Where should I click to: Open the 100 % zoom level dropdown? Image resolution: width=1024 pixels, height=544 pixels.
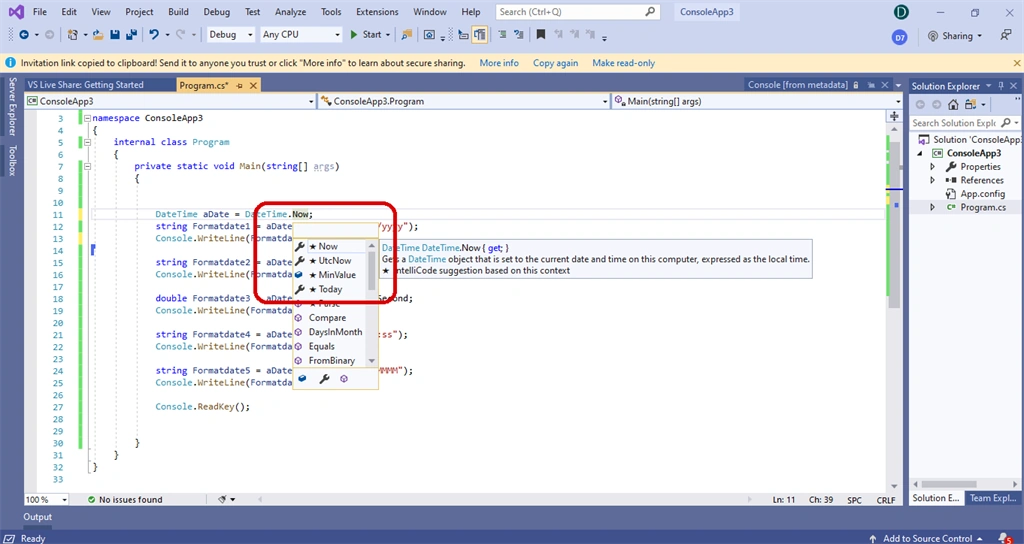click(x=46, y=500)
